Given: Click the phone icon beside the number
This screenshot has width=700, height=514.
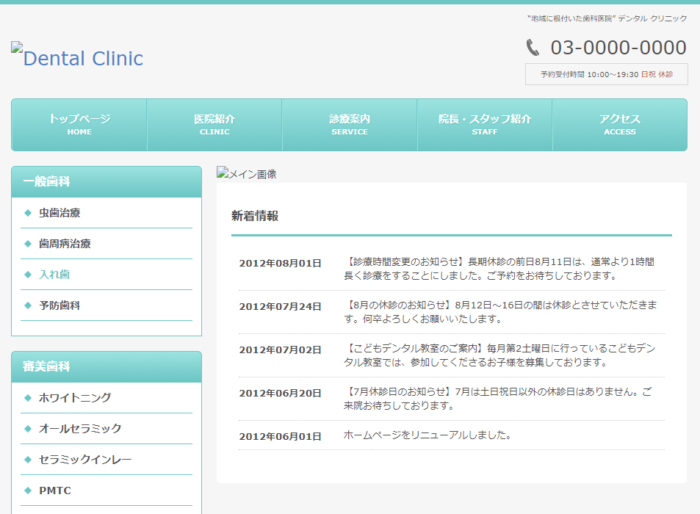Looking at the screenshot, I should point(533,47).
